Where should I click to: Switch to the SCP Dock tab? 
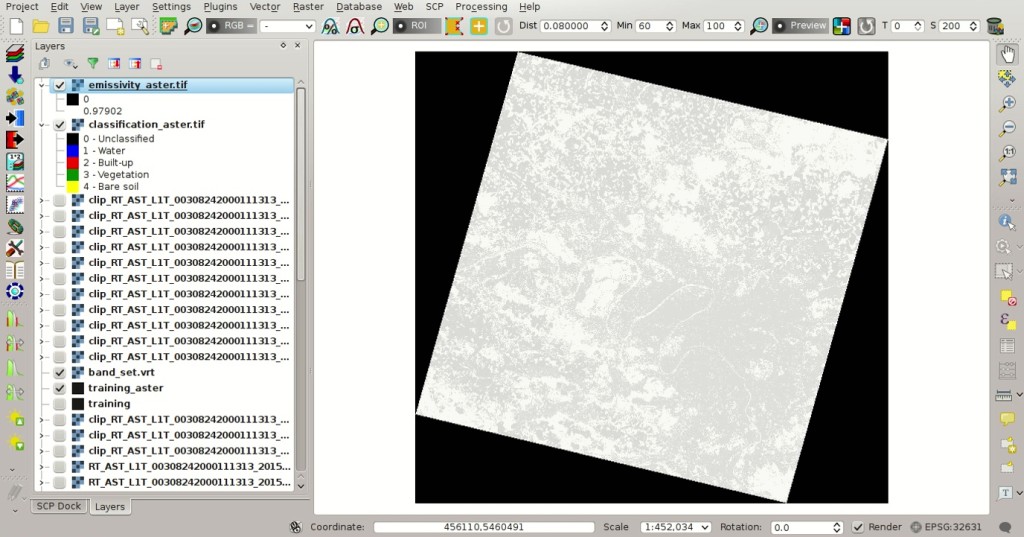click(59, 506)
